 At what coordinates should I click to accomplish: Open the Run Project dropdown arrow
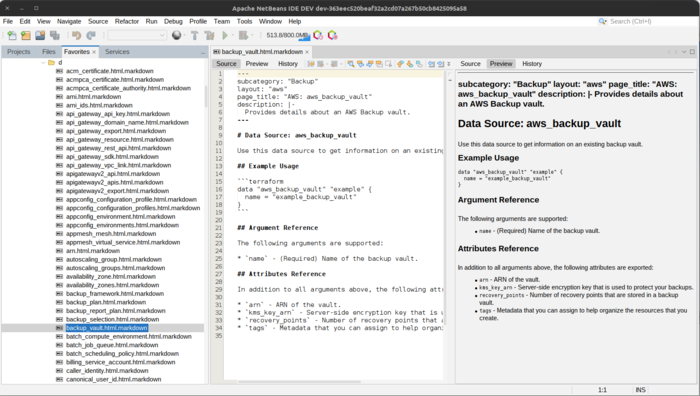coord(232,35)
